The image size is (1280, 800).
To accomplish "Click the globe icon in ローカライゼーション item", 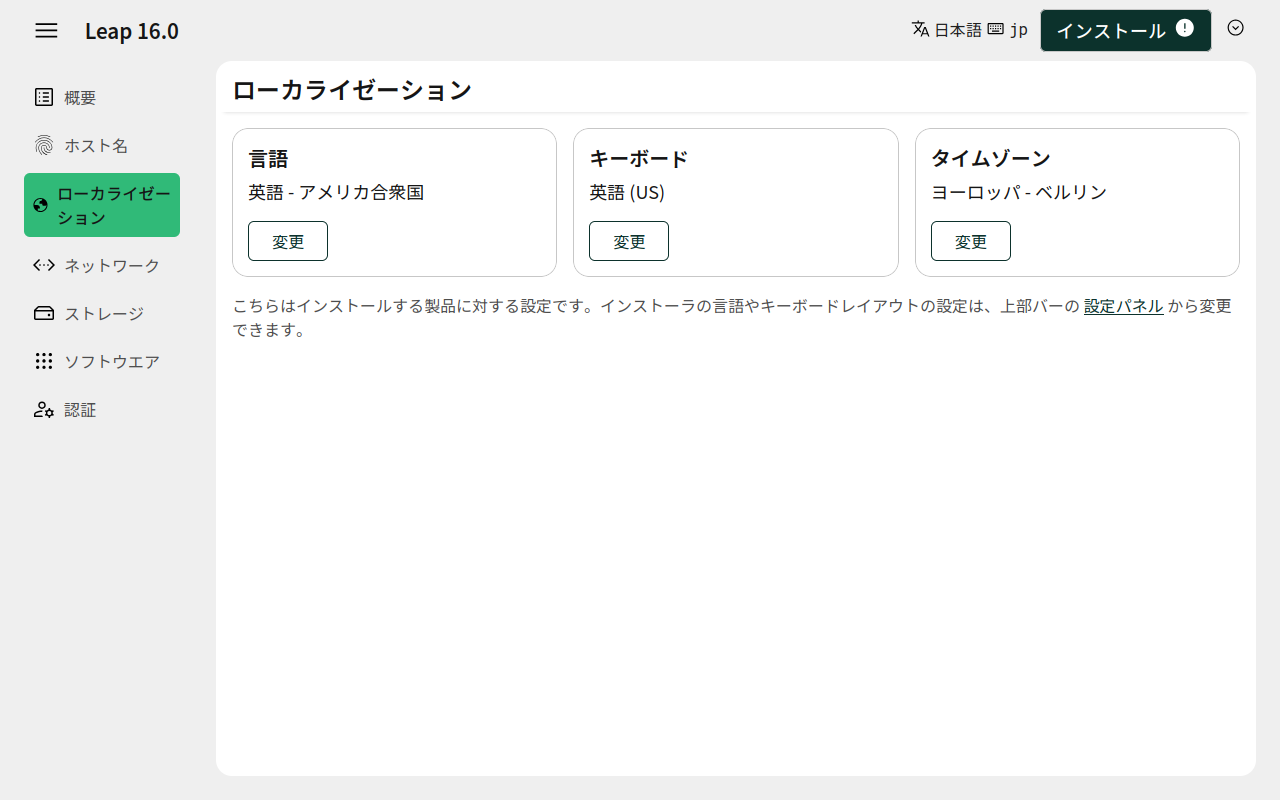I will 41,205.
